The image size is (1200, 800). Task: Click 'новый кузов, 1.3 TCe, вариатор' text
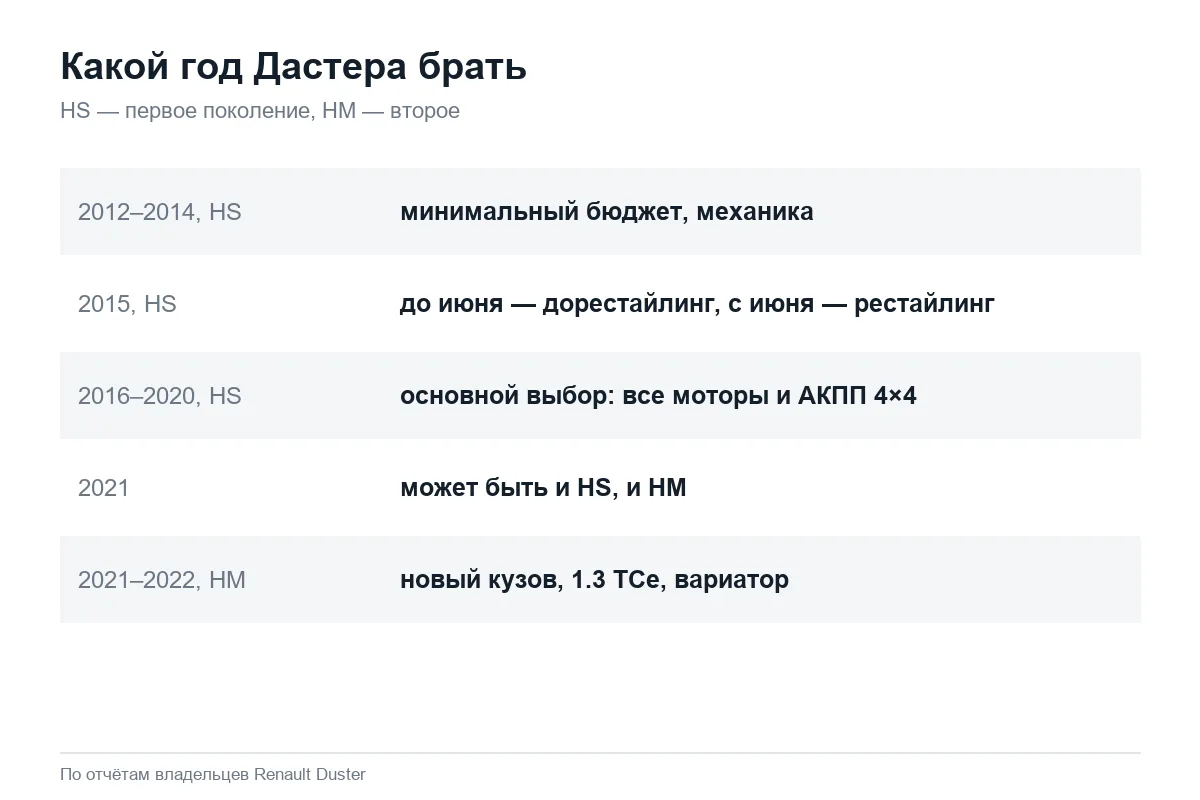594,580
